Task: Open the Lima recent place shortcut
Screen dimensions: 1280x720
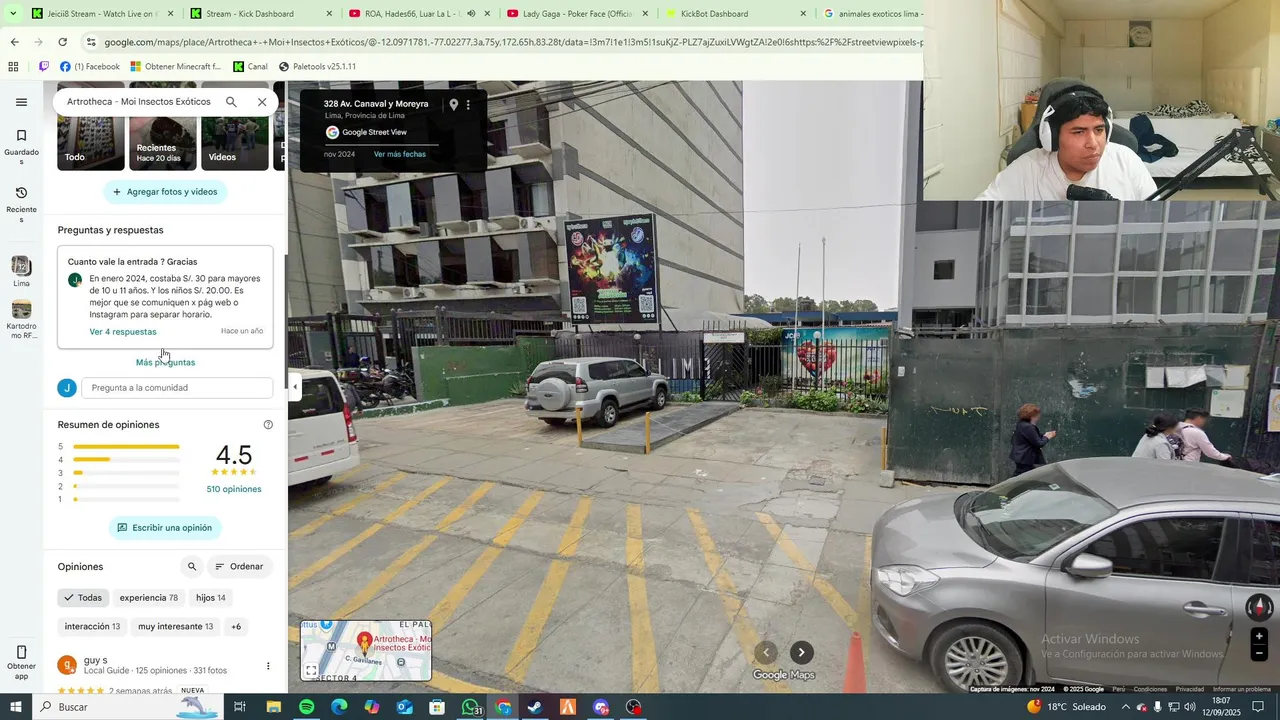Action: pos(21,272)
